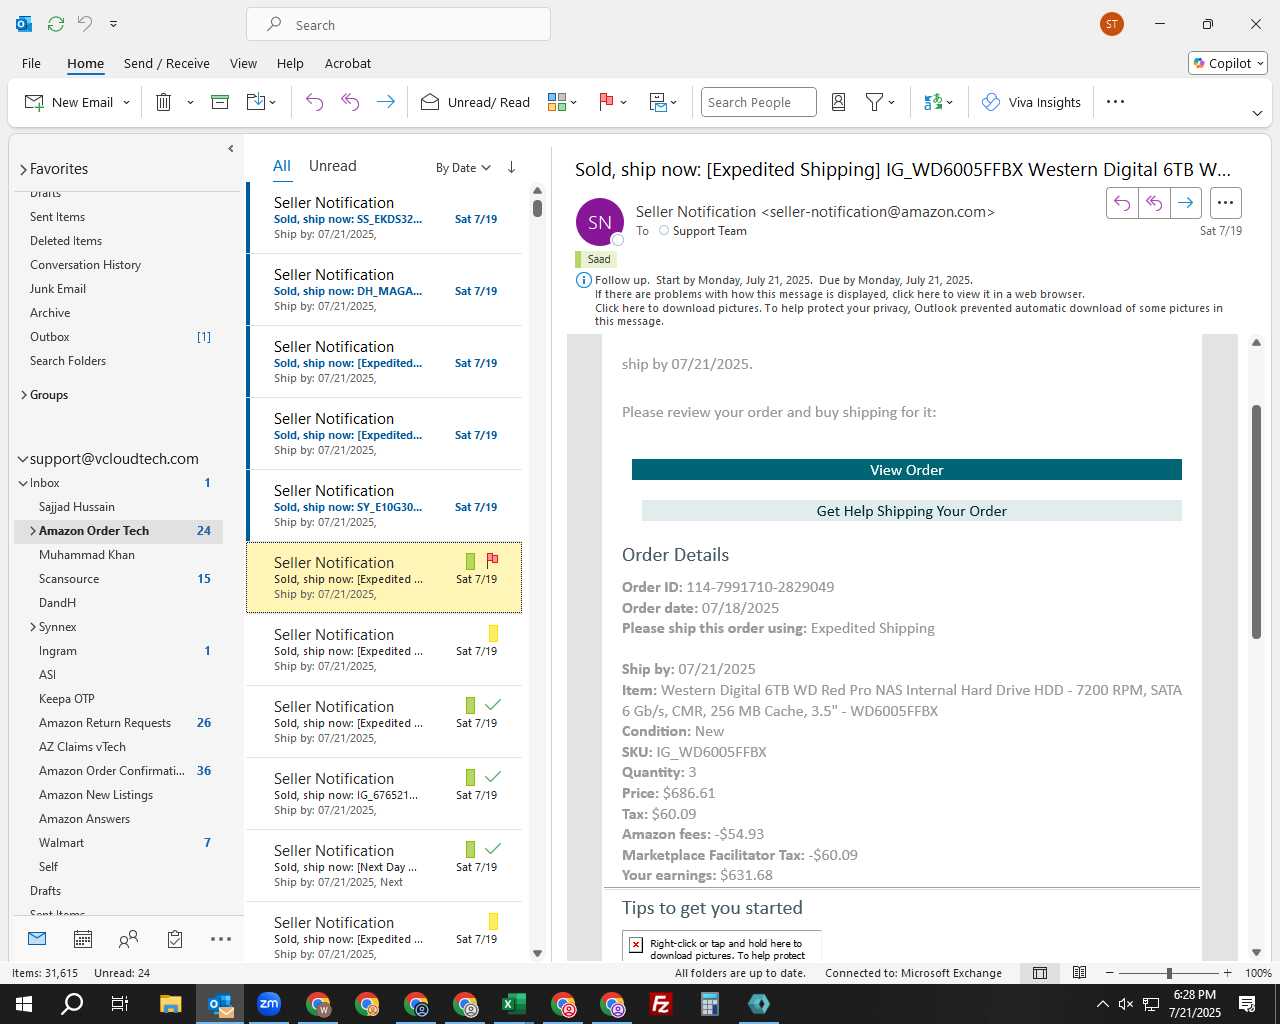Open more actions ellipsis in reading pane
Image resolution: width=1280 pixels, height=1024 pixels.
point(1225,203)
